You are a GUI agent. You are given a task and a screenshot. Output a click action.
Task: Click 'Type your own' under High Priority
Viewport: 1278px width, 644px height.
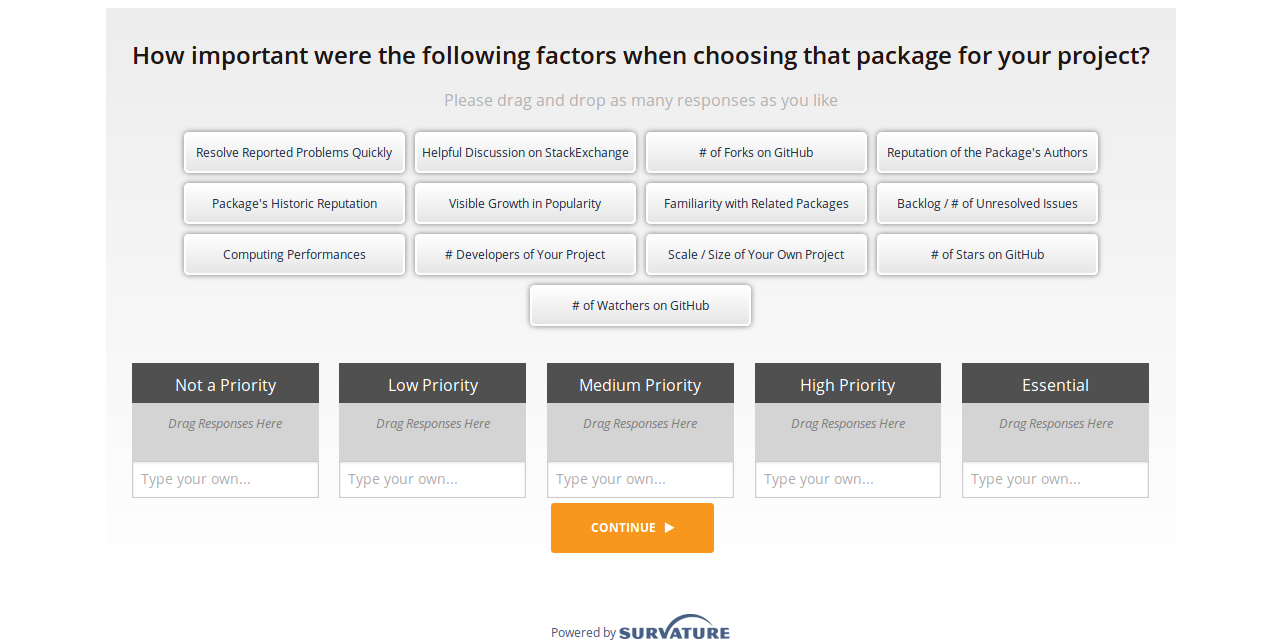[847, 480]
